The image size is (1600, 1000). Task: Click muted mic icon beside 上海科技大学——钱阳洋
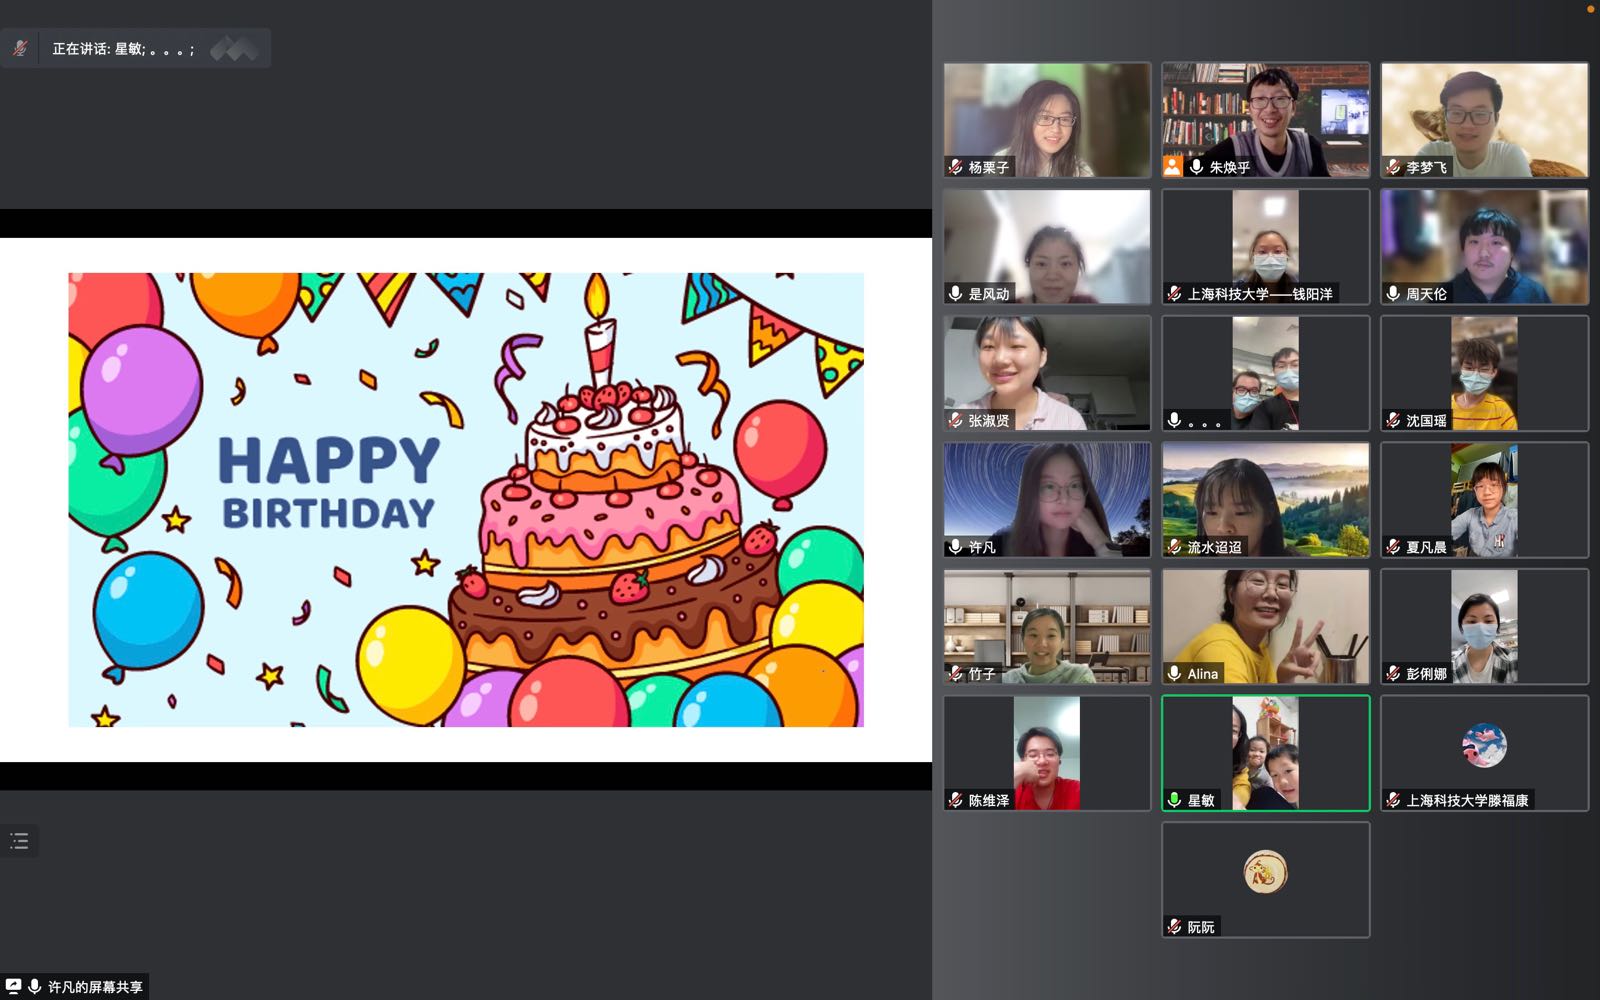point(1175,293)
